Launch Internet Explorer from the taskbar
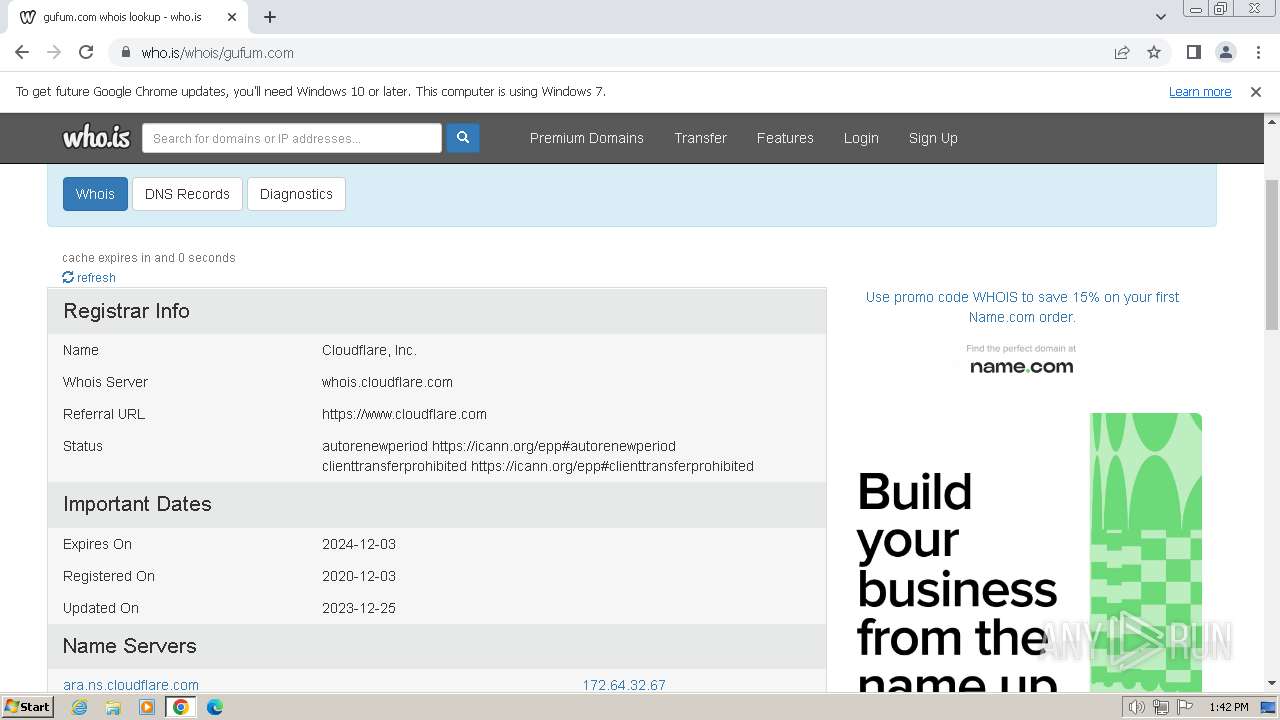This screenshot has height=720, width=1280. pyautogui.click(x=80, y=707)
